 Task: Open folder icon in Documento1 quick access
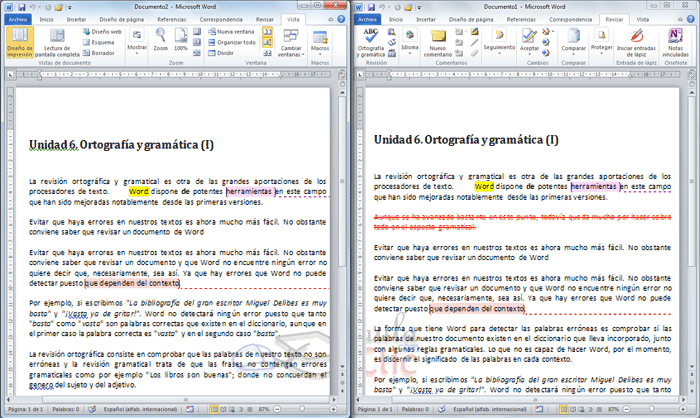pyautogui.click(x=408, y=7)
